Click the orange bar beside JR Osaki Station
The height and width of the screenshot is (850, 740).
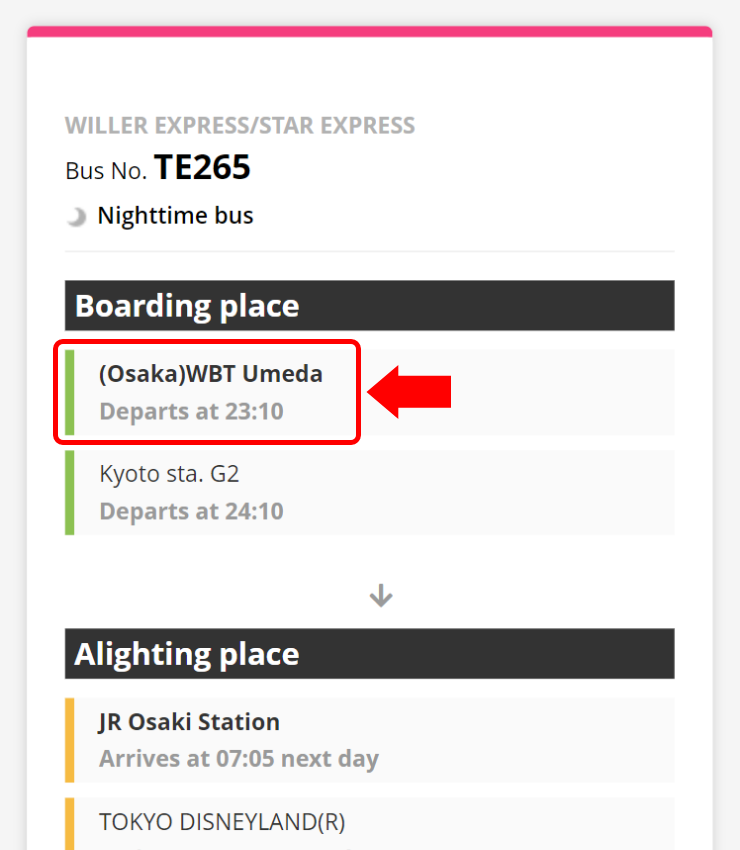pyautogui.click(x=69, y=740)
